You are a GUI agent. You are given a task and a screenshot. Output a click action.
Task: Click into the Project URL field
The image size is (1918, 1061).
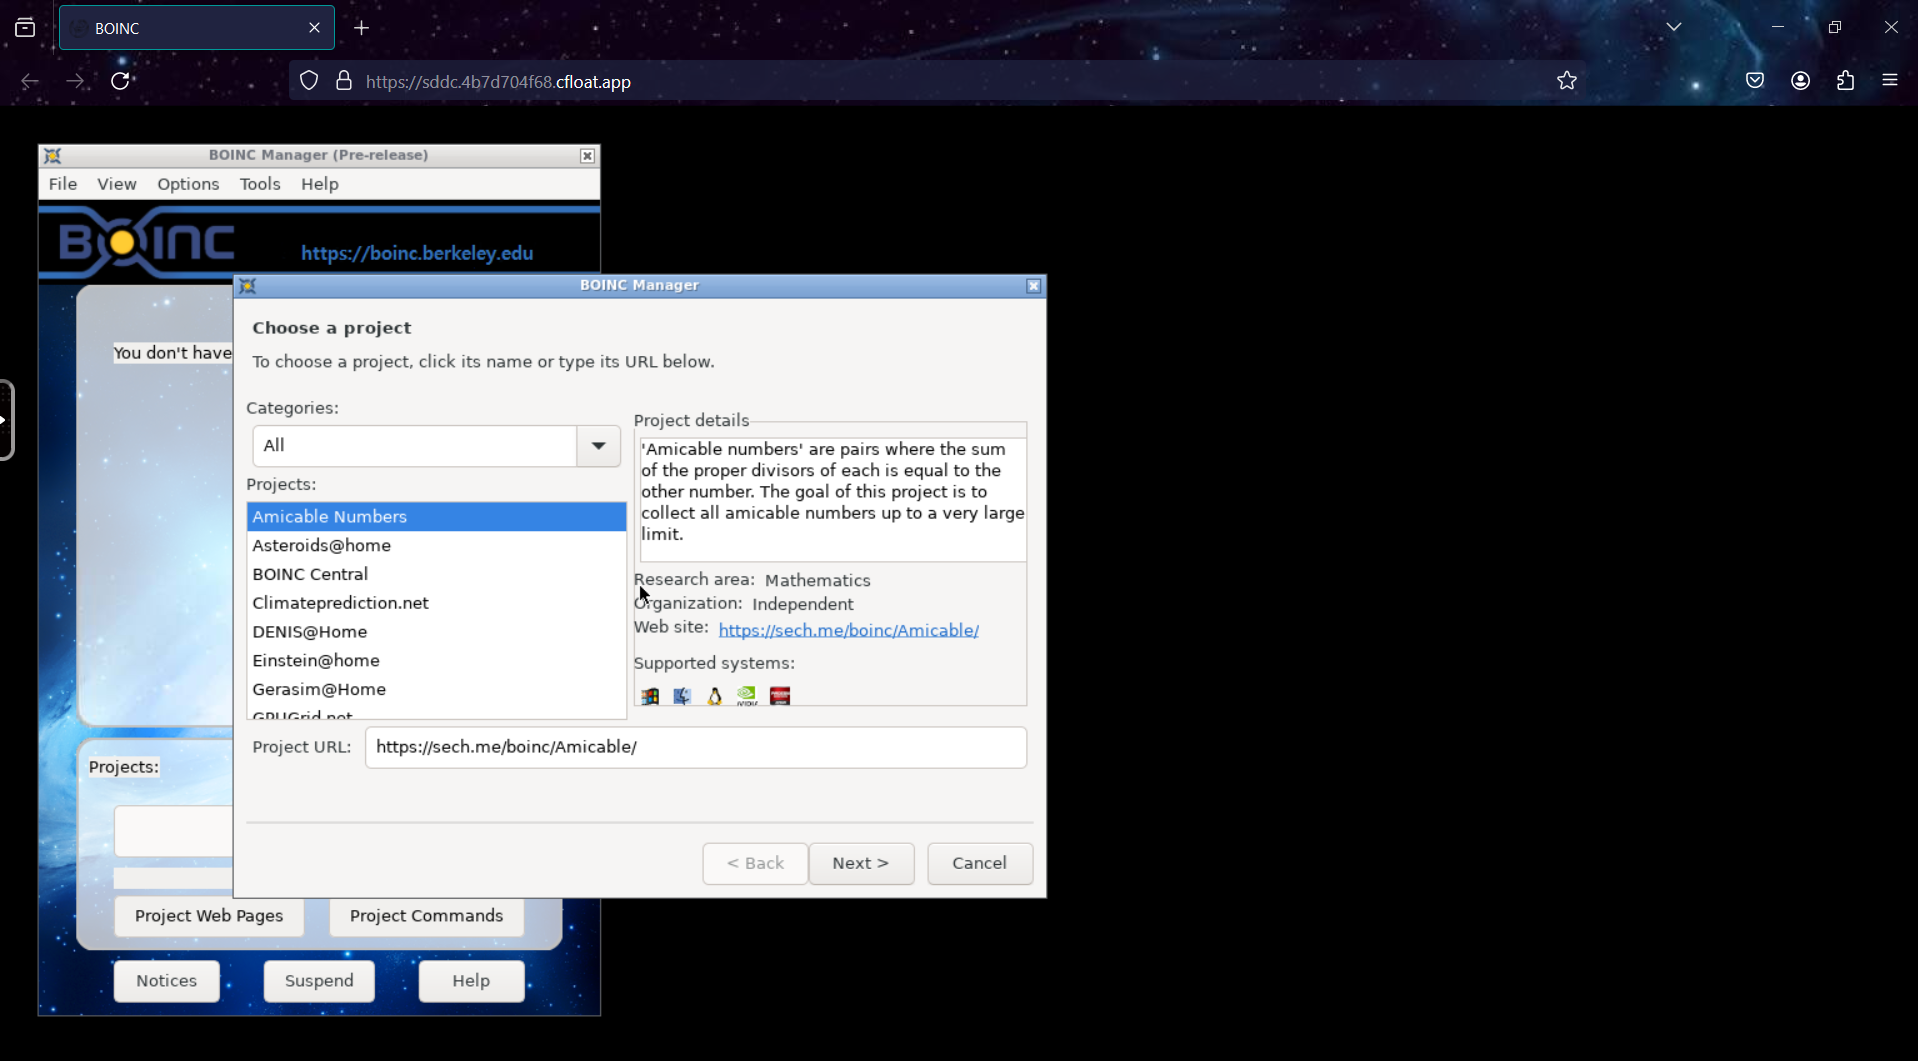point(696,747)
